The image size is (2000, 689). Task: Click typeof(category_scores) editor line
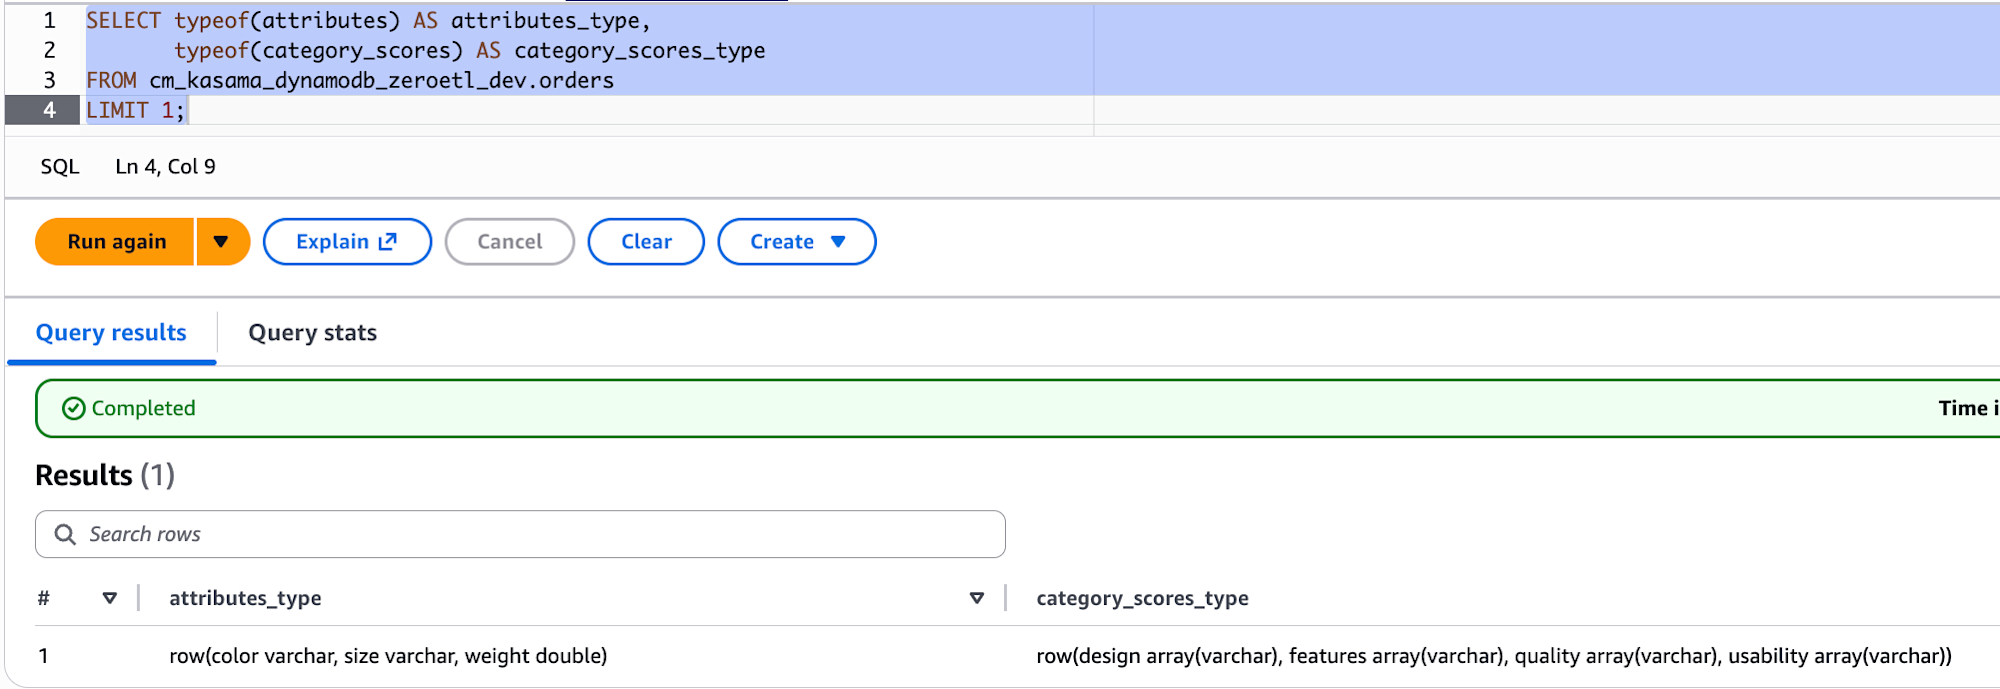click(470, 50)
